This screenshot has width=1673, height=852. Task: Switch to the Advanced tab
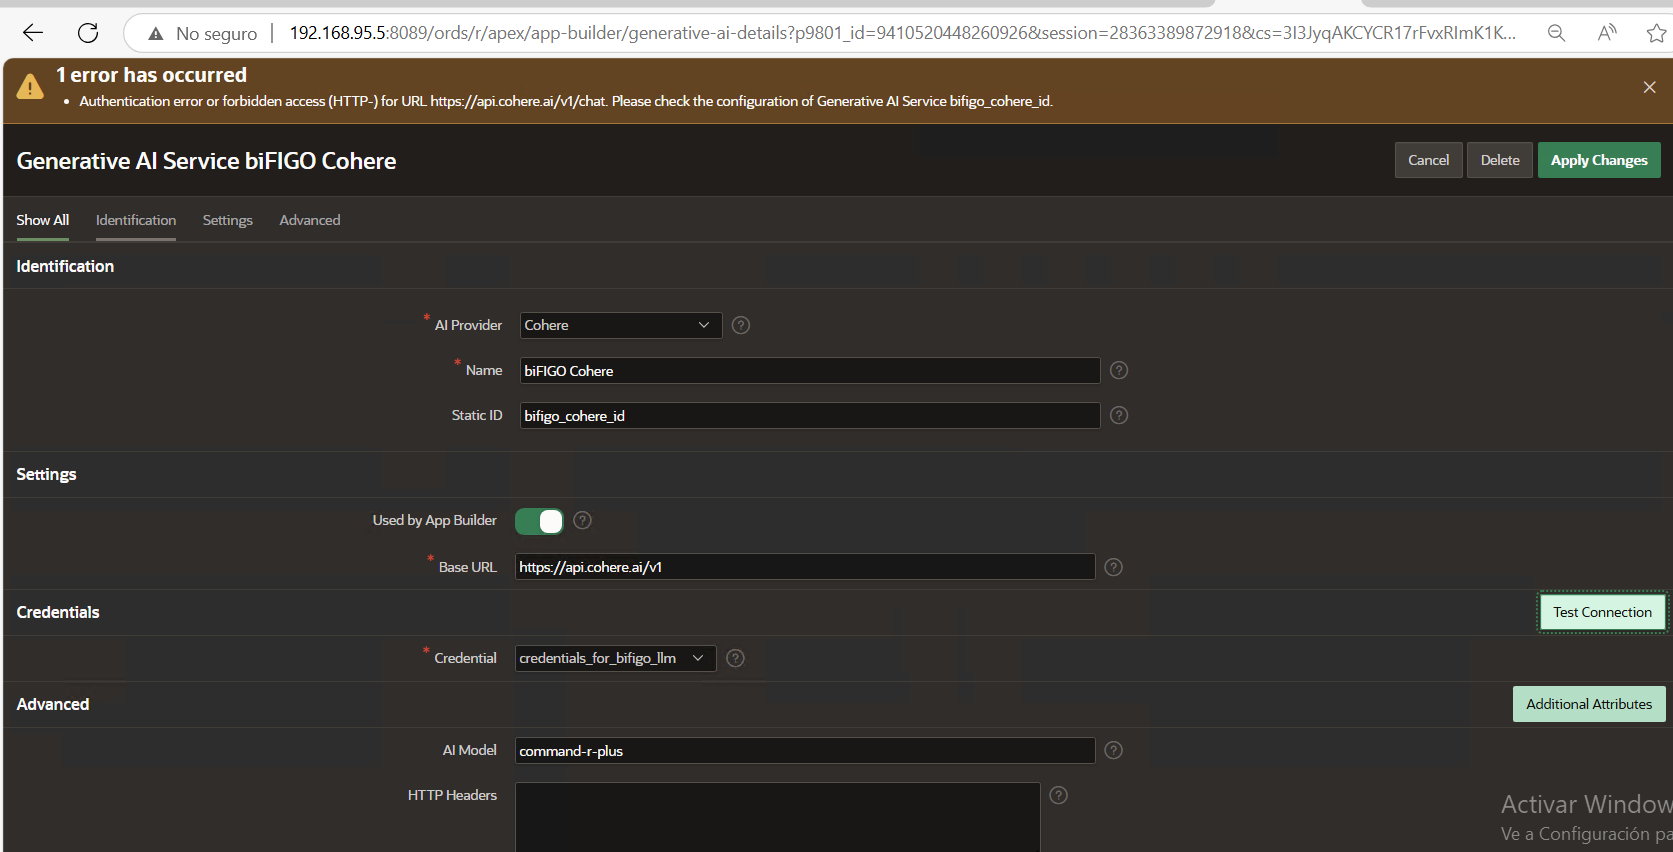click(310, 220)
